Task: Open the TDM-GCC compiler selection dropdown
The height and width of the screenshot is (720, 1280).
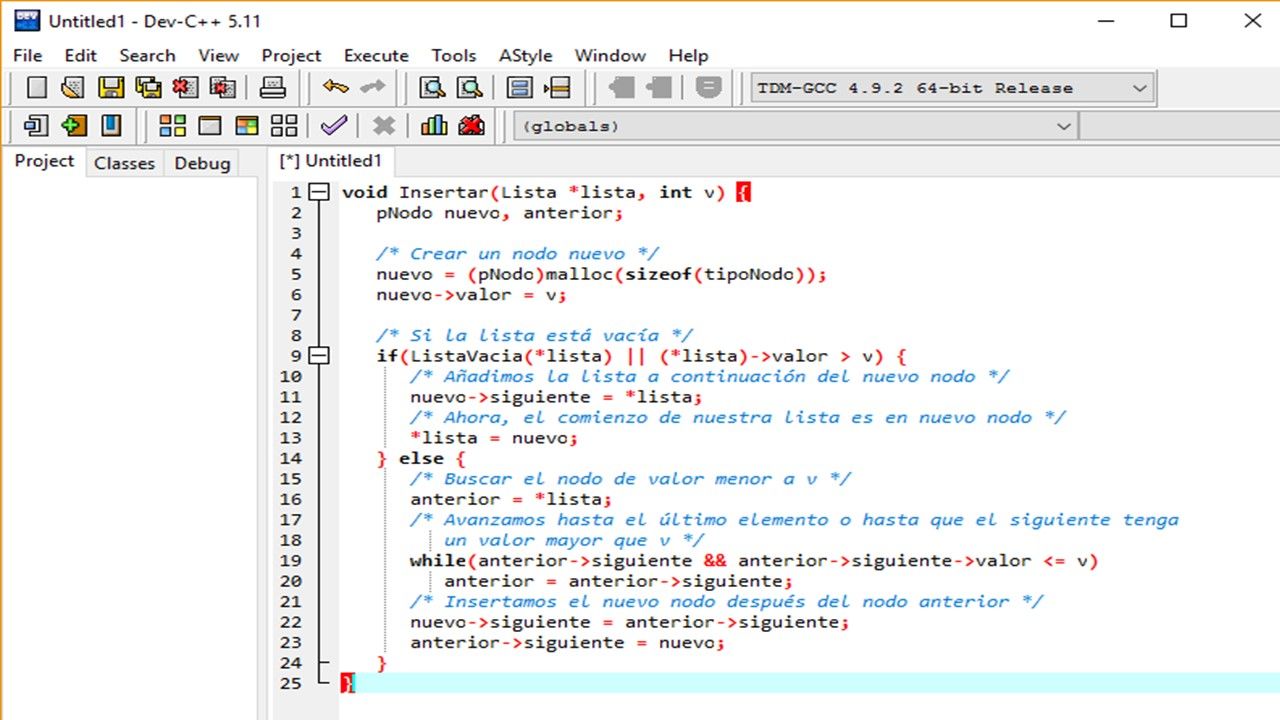Action: click(1139, 88)
